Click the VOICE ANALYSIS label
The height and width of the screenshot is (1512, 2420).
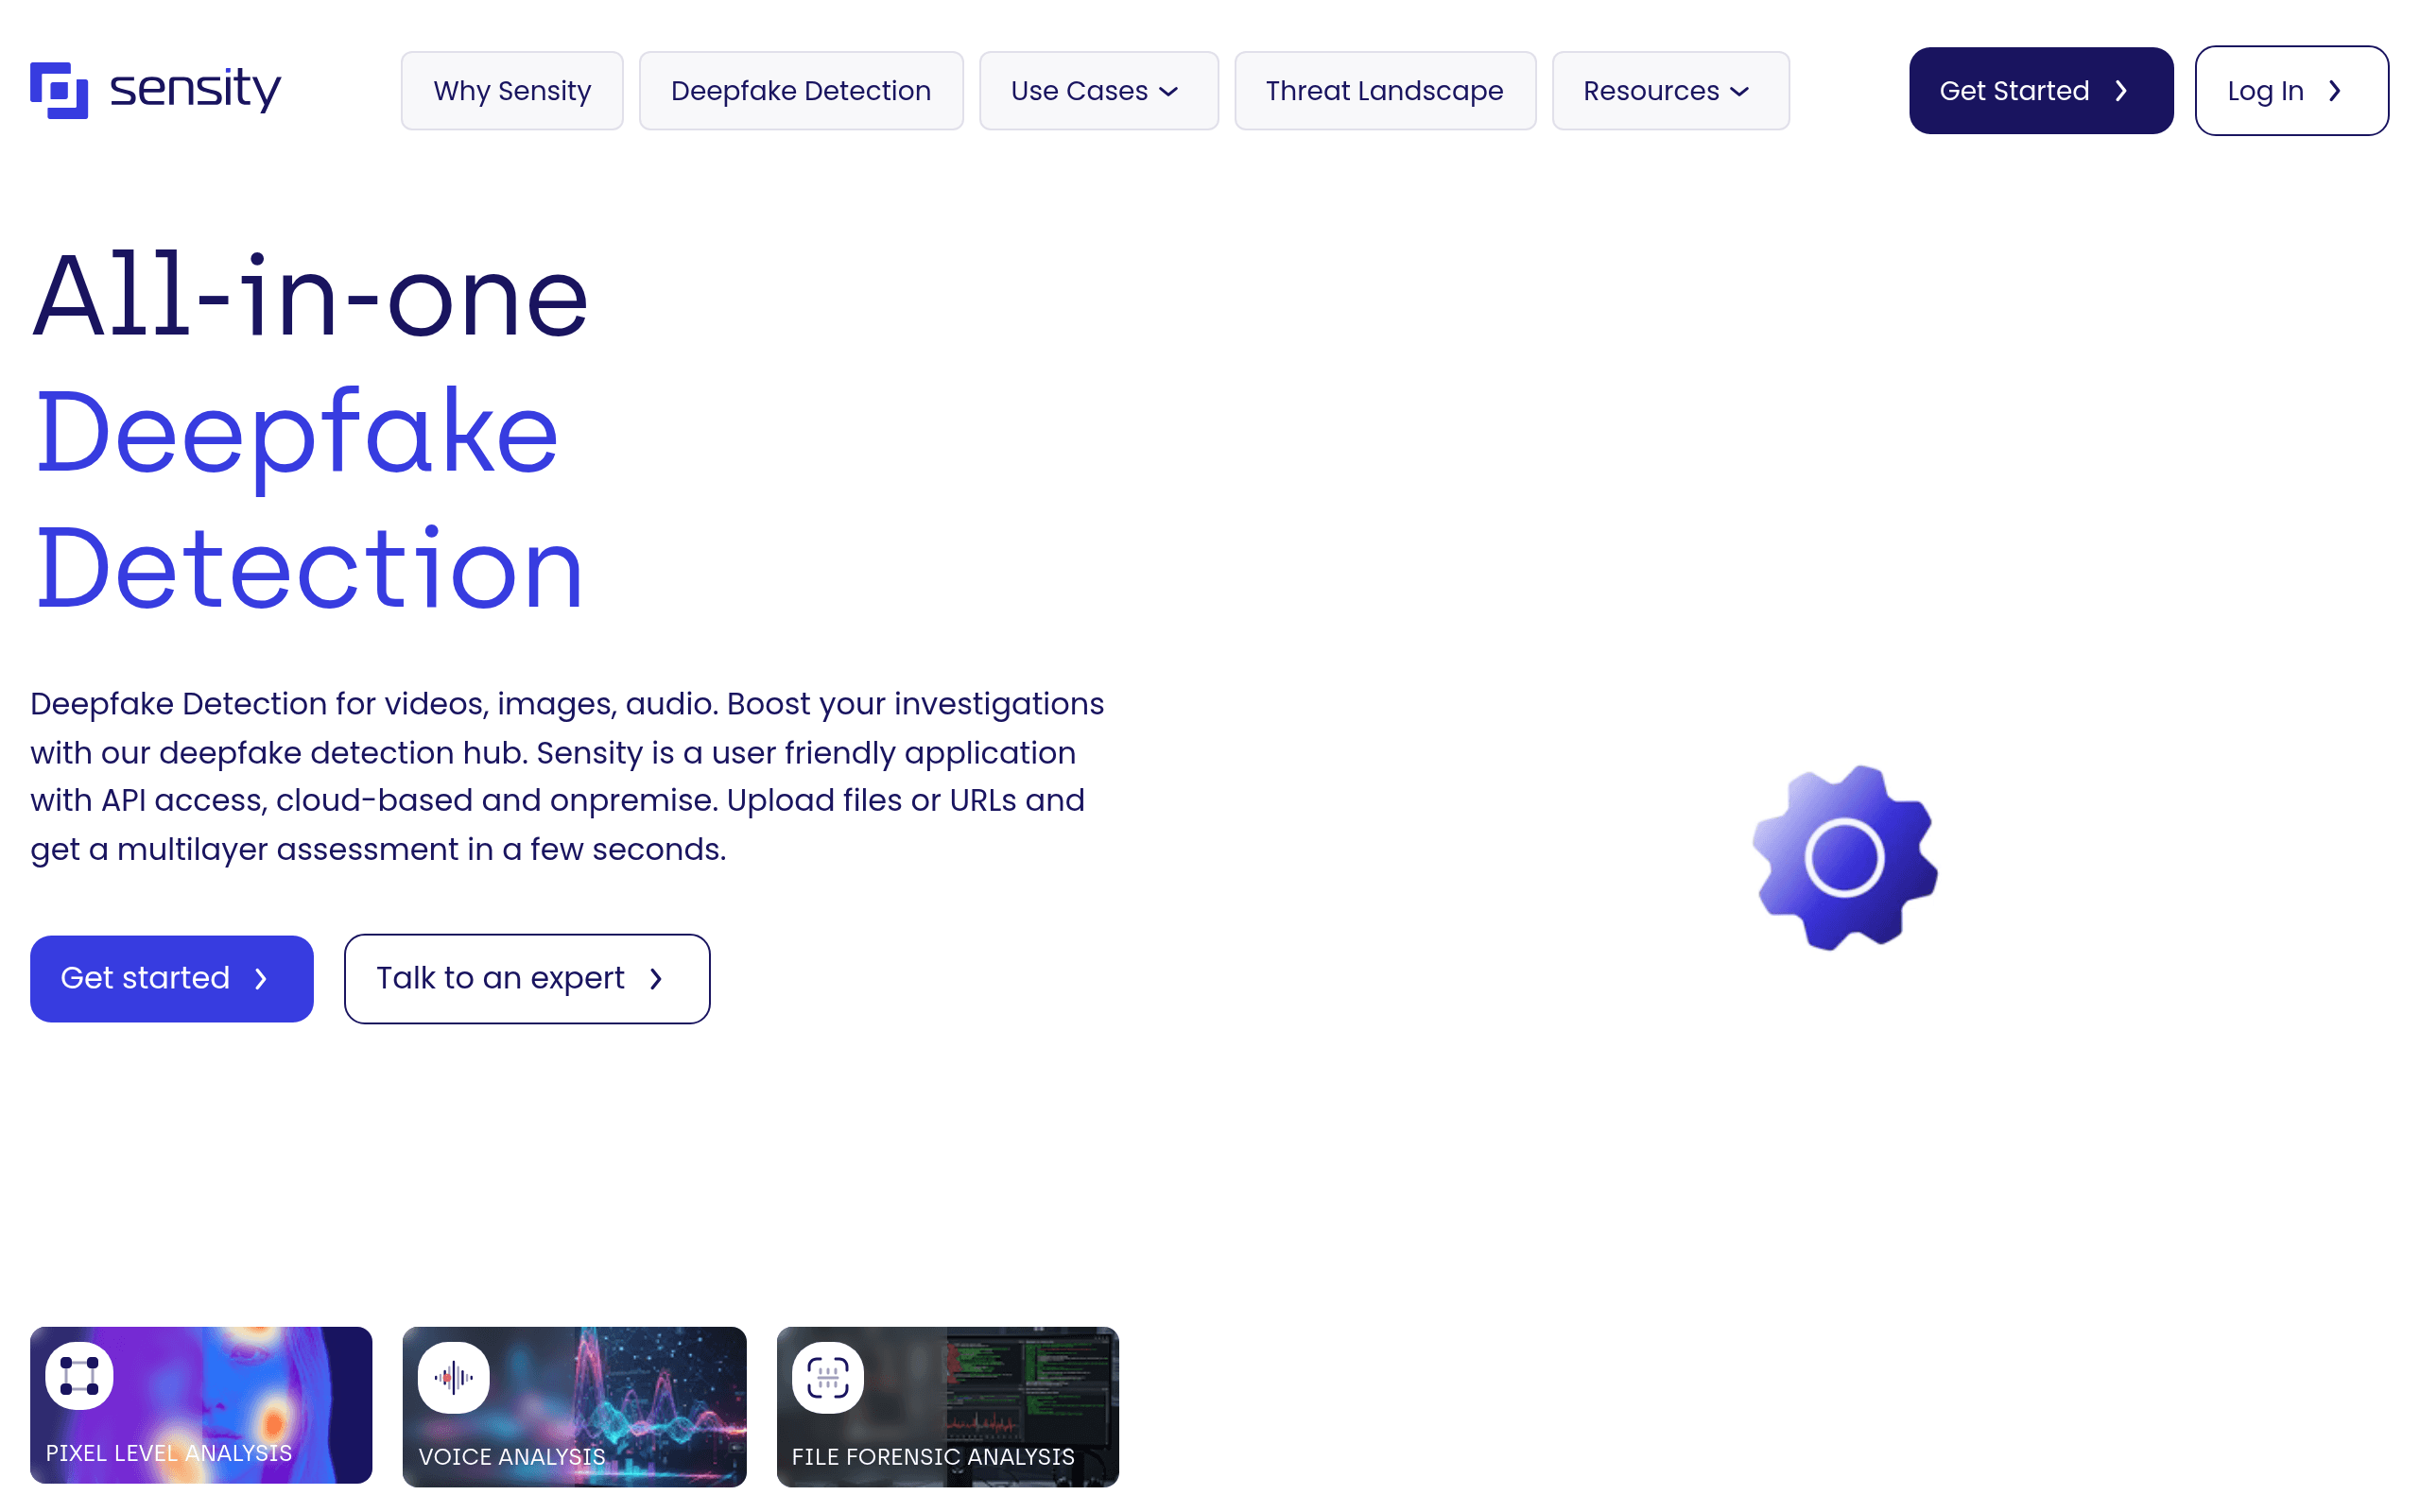tap(512, 1457)
